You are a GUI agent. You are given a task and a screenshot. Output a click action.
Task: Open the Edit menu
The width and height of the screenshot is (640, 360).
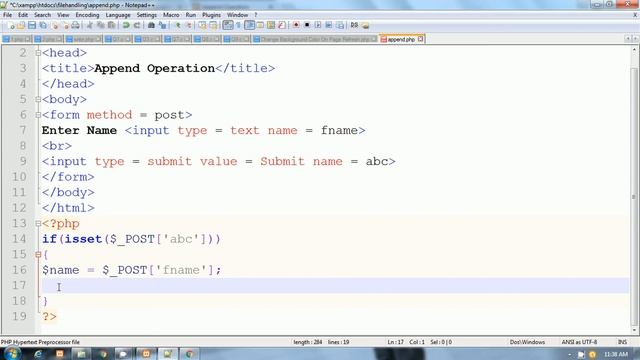click(x=23, y=15)
